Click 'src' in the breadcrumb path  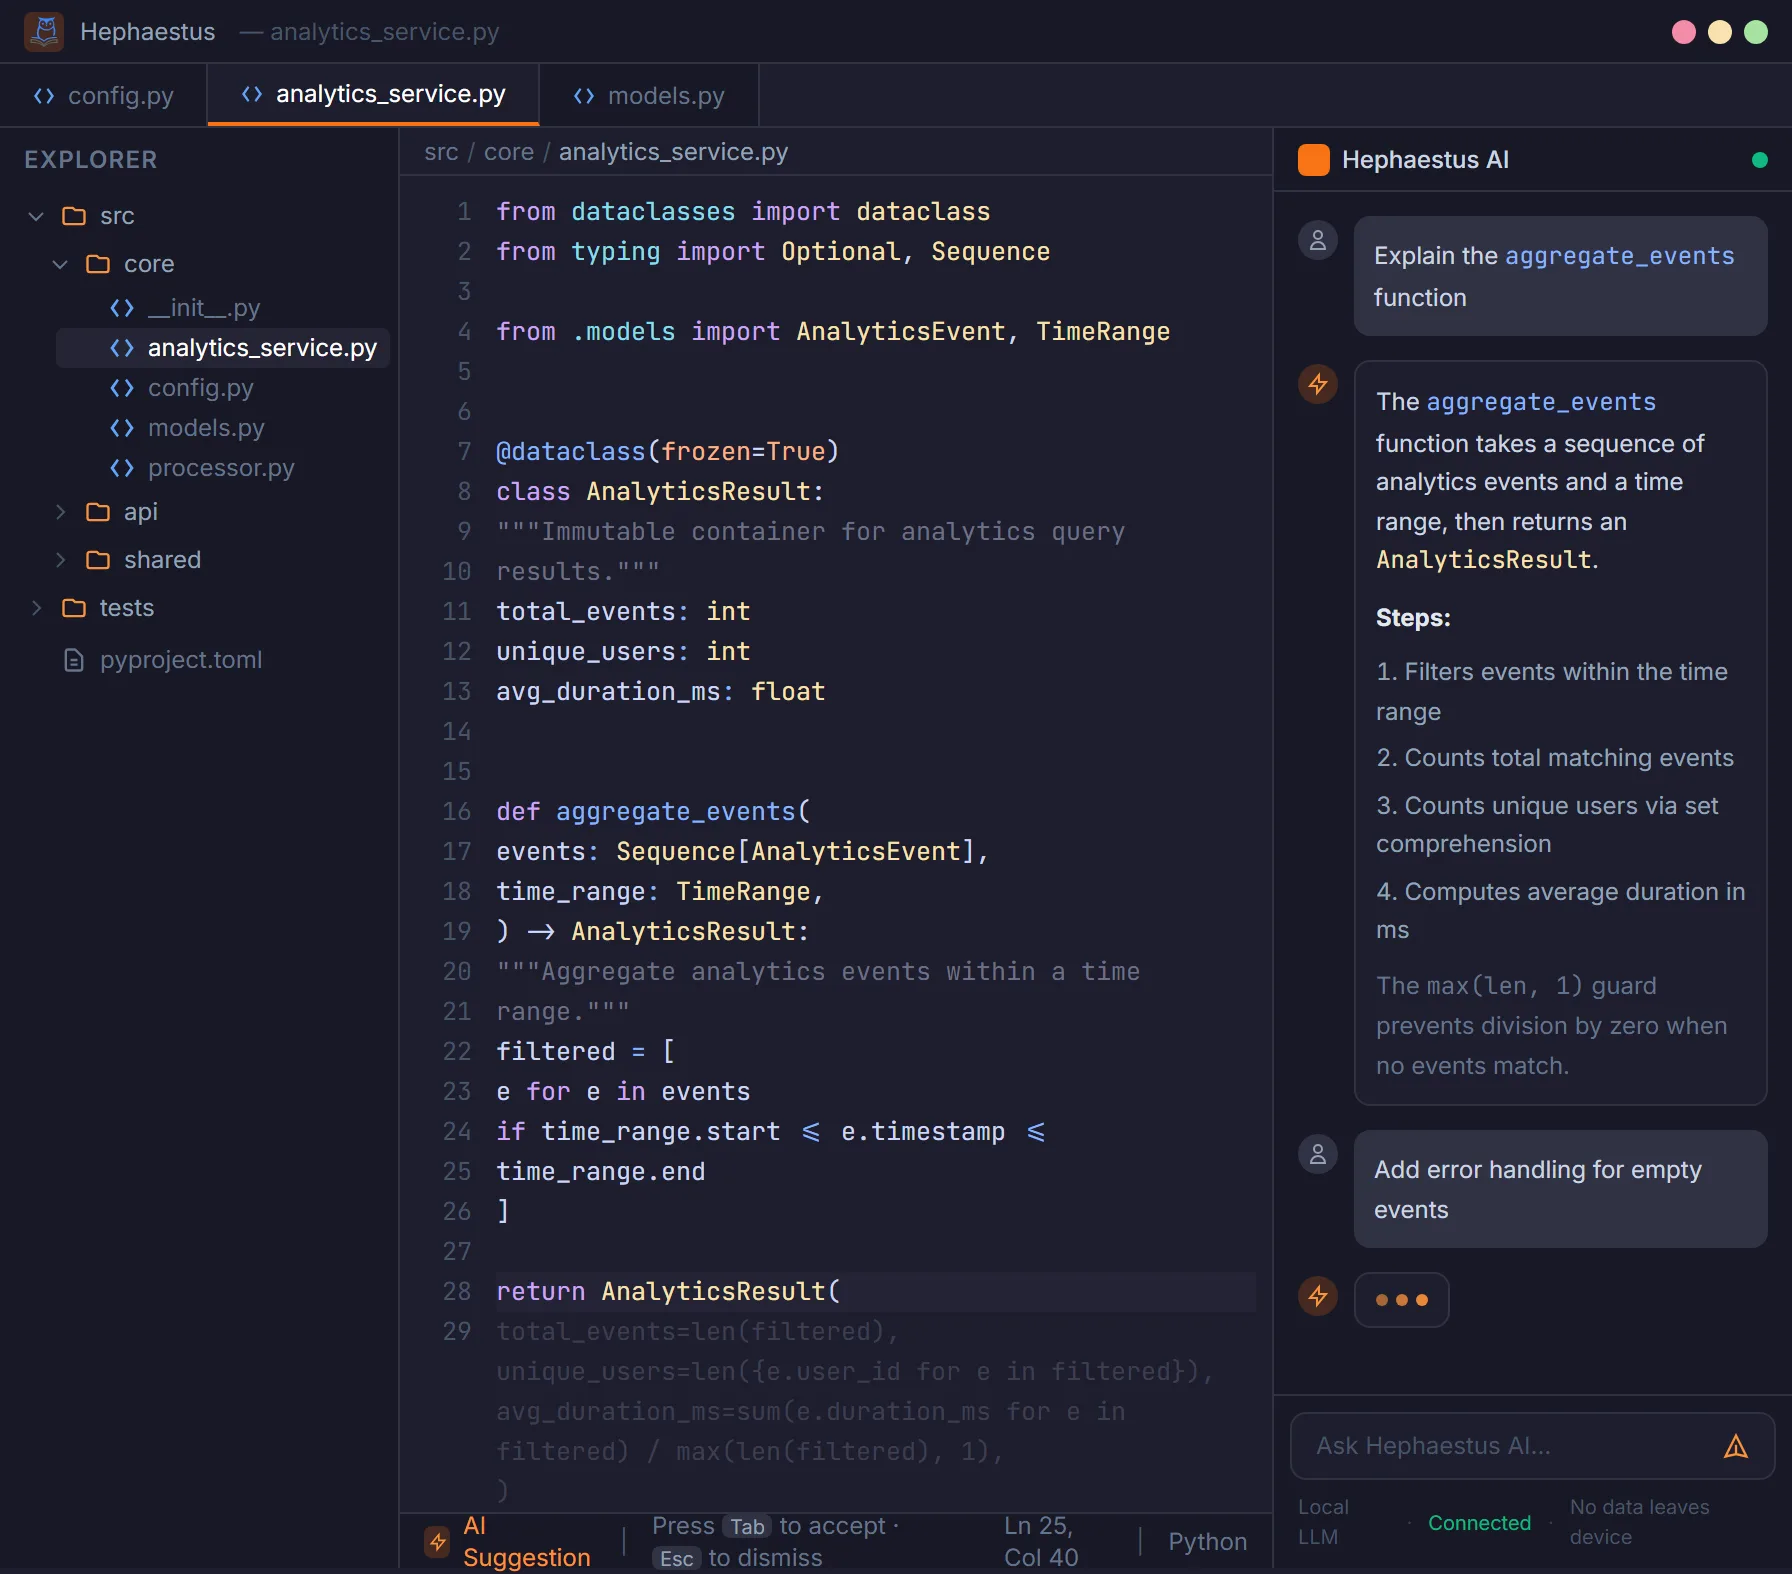click(441, 152)
